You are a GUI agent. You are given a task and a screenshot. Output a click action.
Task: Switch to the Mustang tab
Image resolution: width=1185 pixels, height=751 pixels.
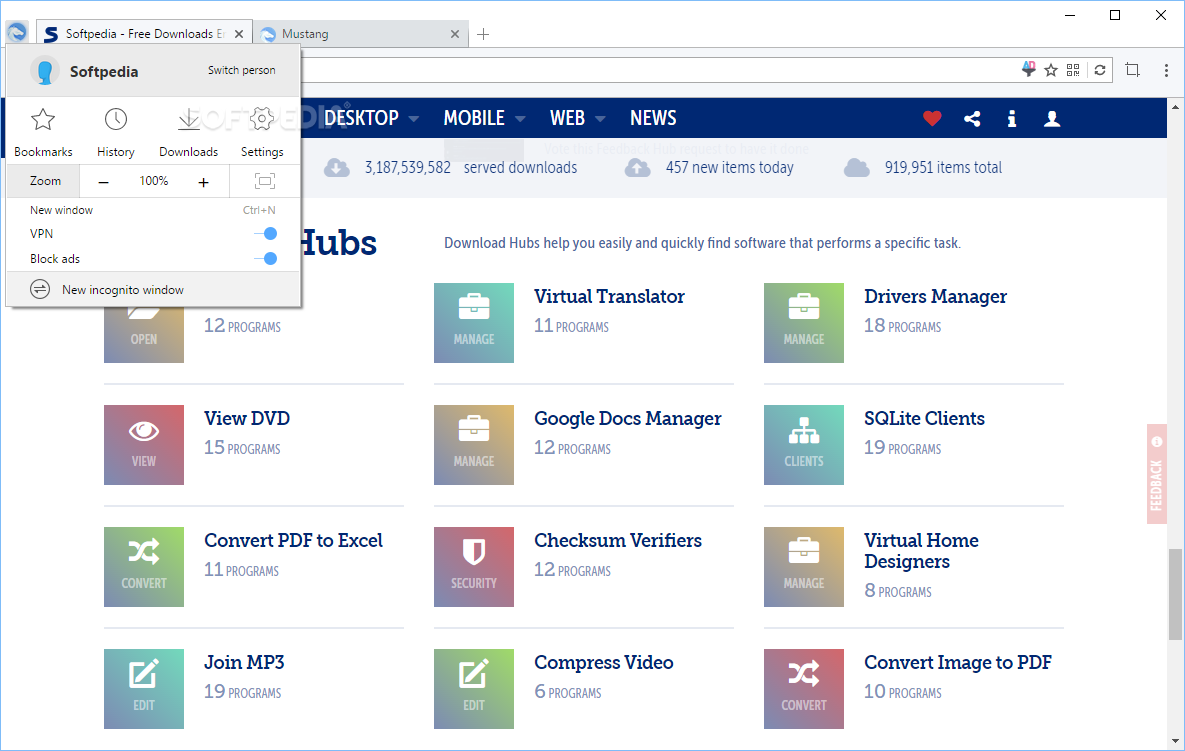[x=359, y=33]
